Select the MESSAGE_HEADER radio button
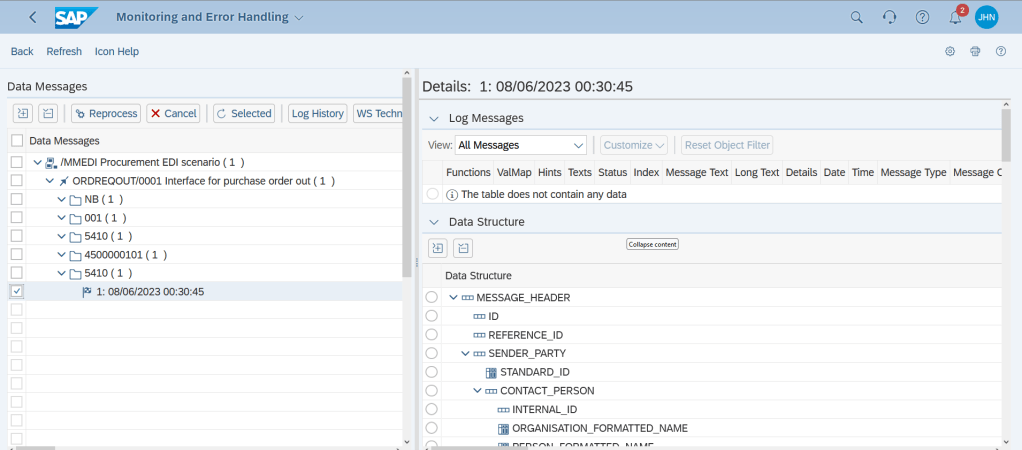Image resolution: width=1022 pixels, height=450 pixels. pos(432,298)
